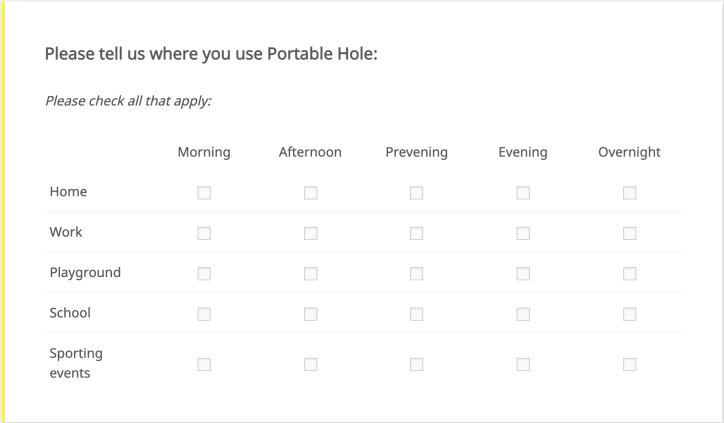Select Sporting events Overnight checkbox
This screenshot has height=423, width=724.
[x=629, y=364]
